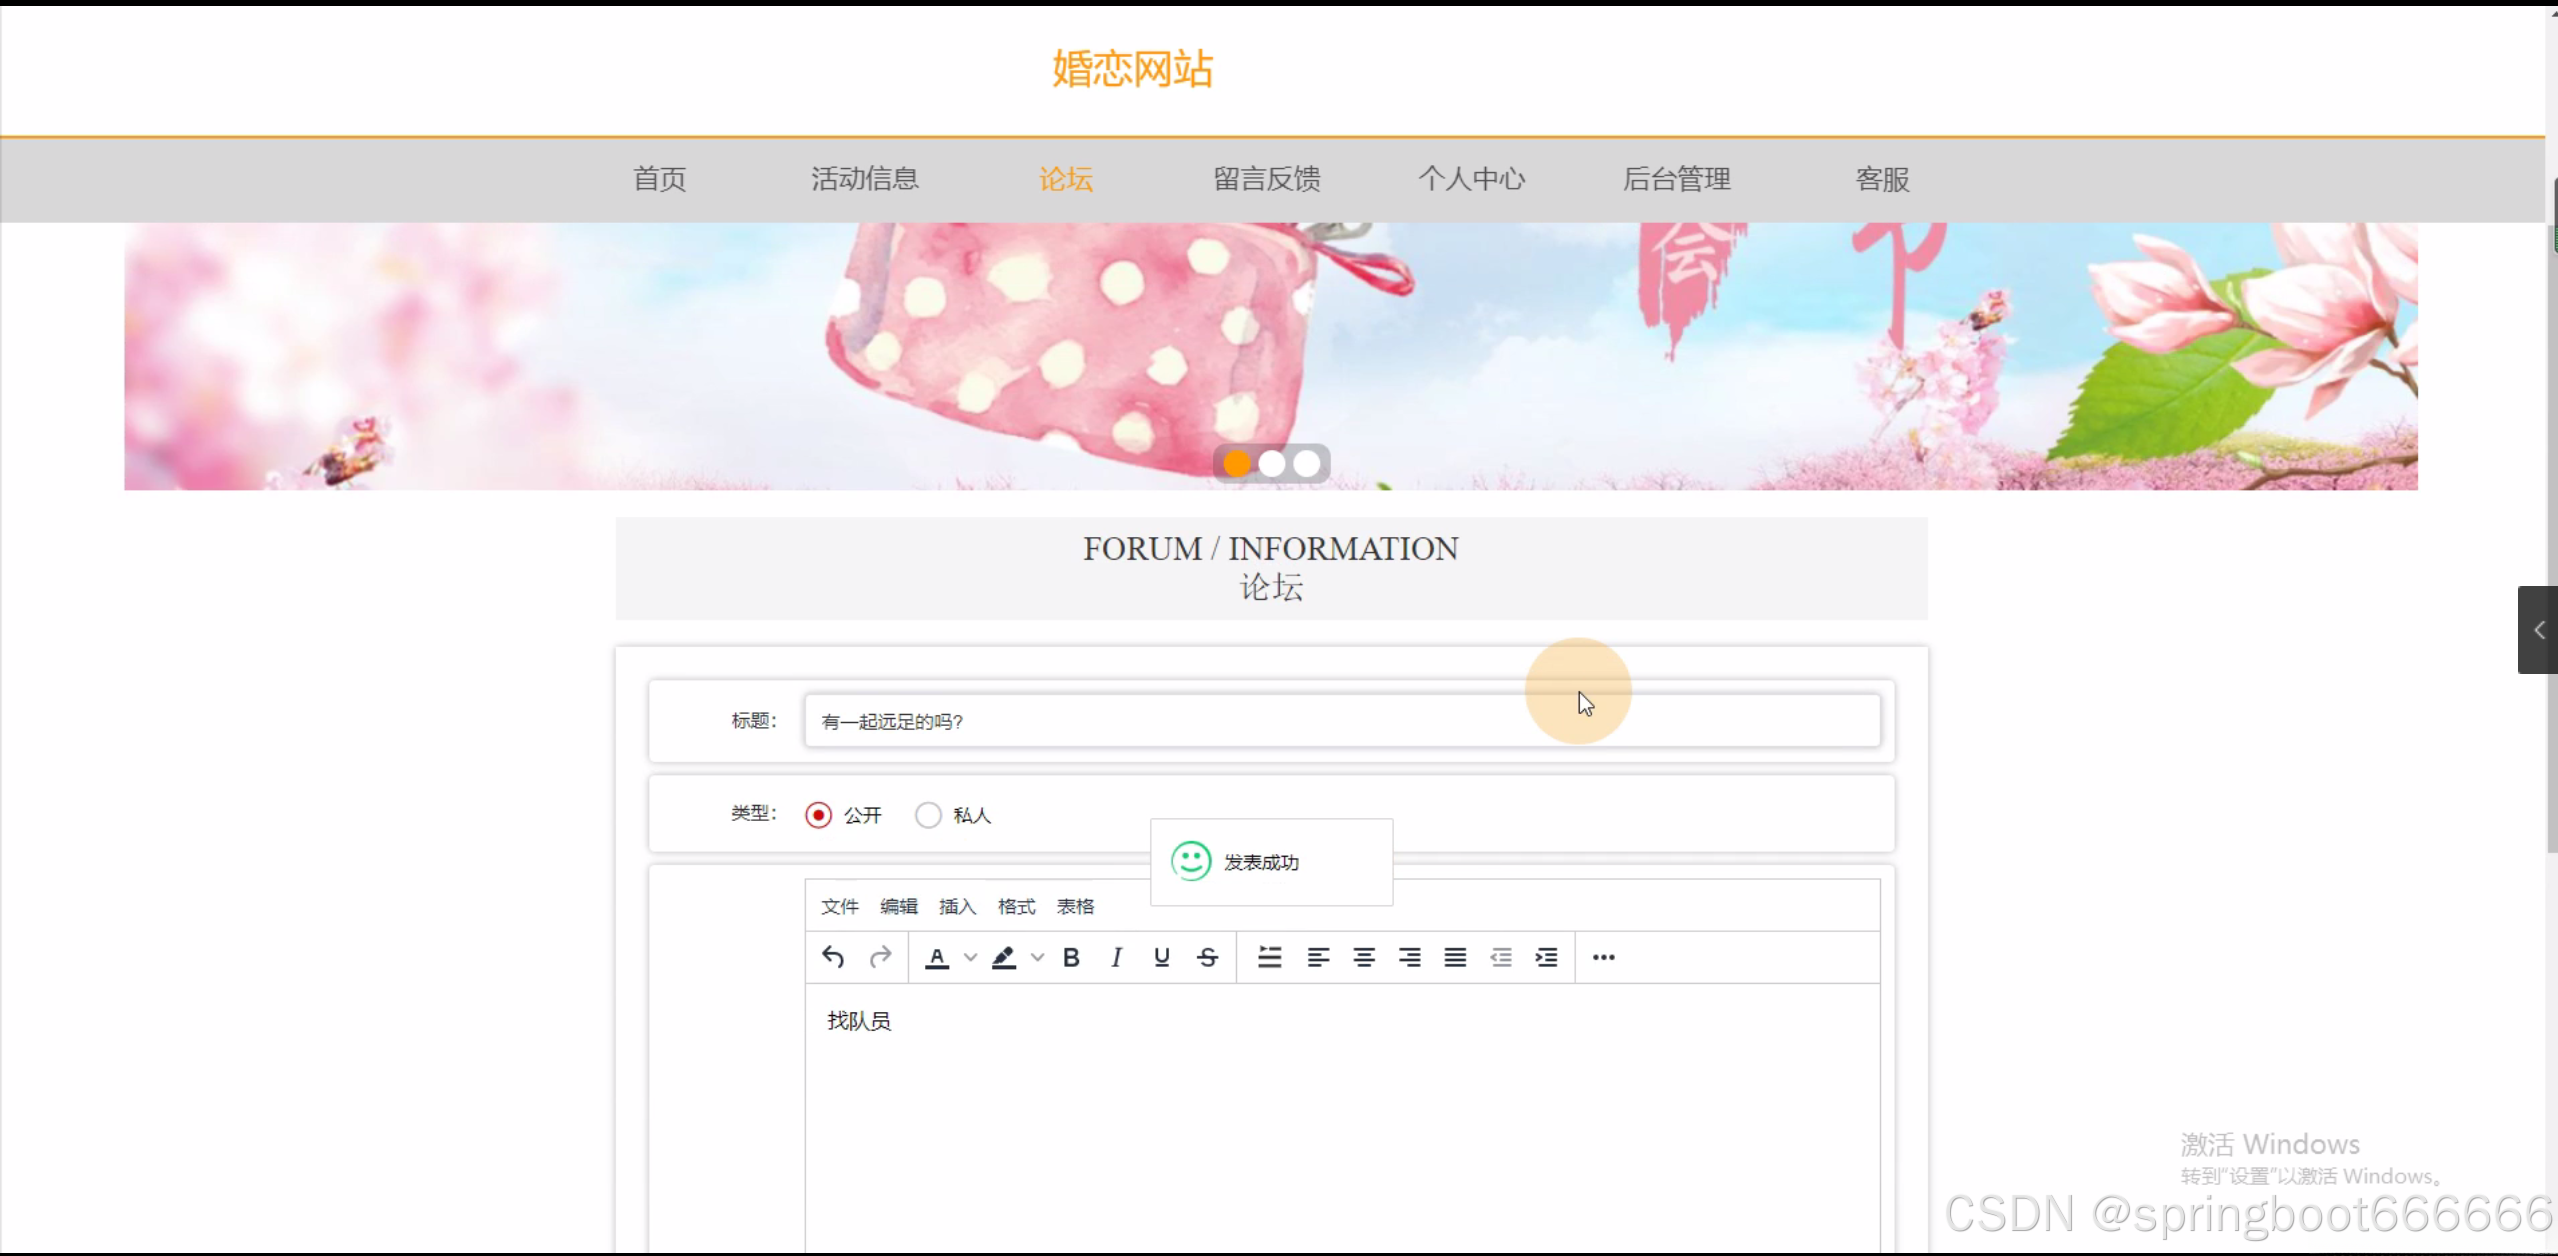This screenshot has width=2558, height=1256.
Task: Open the 活动信息 navigation tab
Action: 864,179
